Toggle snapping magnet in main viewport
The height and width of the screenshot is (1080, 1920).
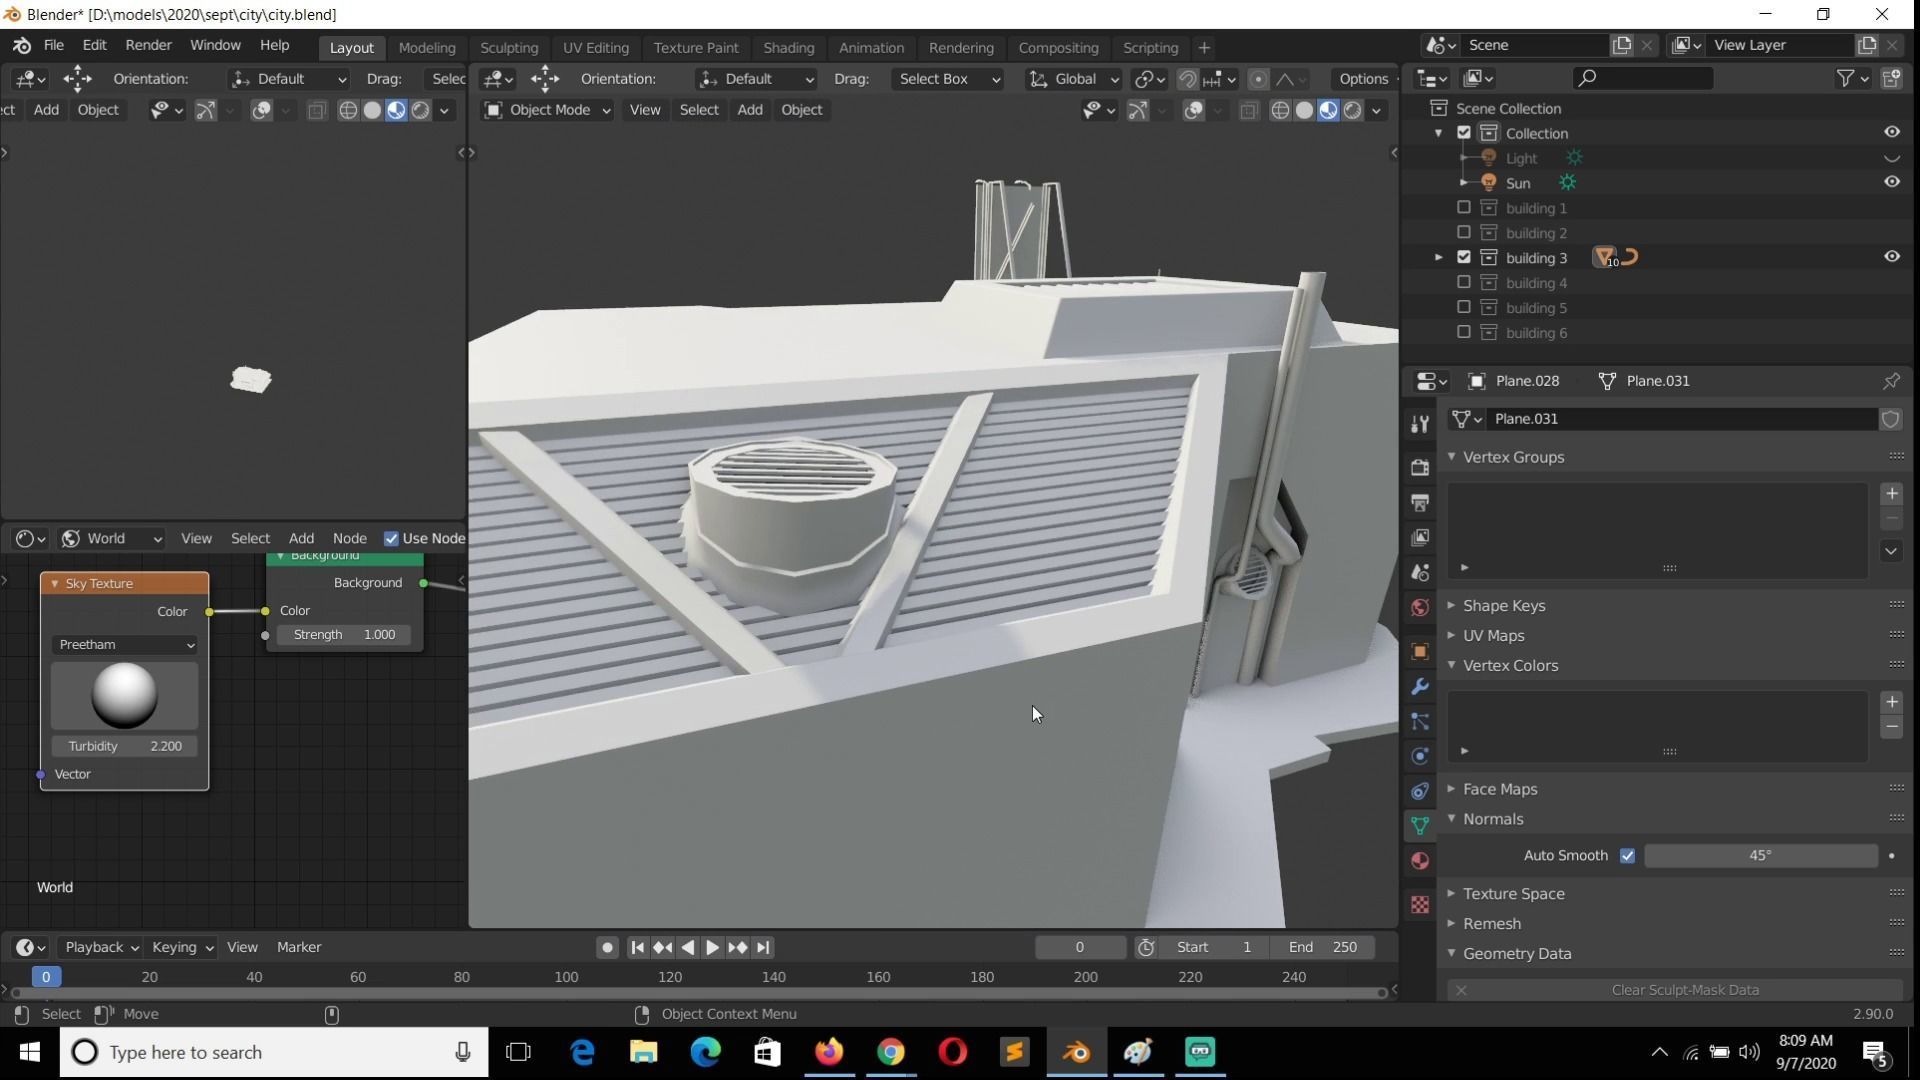[1188, 79]
